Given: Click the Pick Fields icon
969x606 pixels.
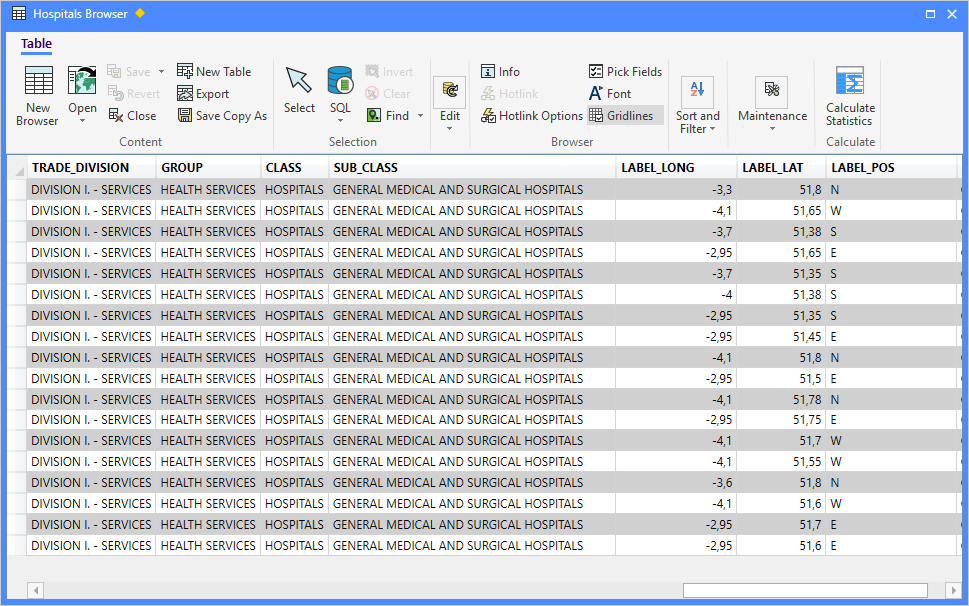Looking at the screenshot, I should click(596, 71).
